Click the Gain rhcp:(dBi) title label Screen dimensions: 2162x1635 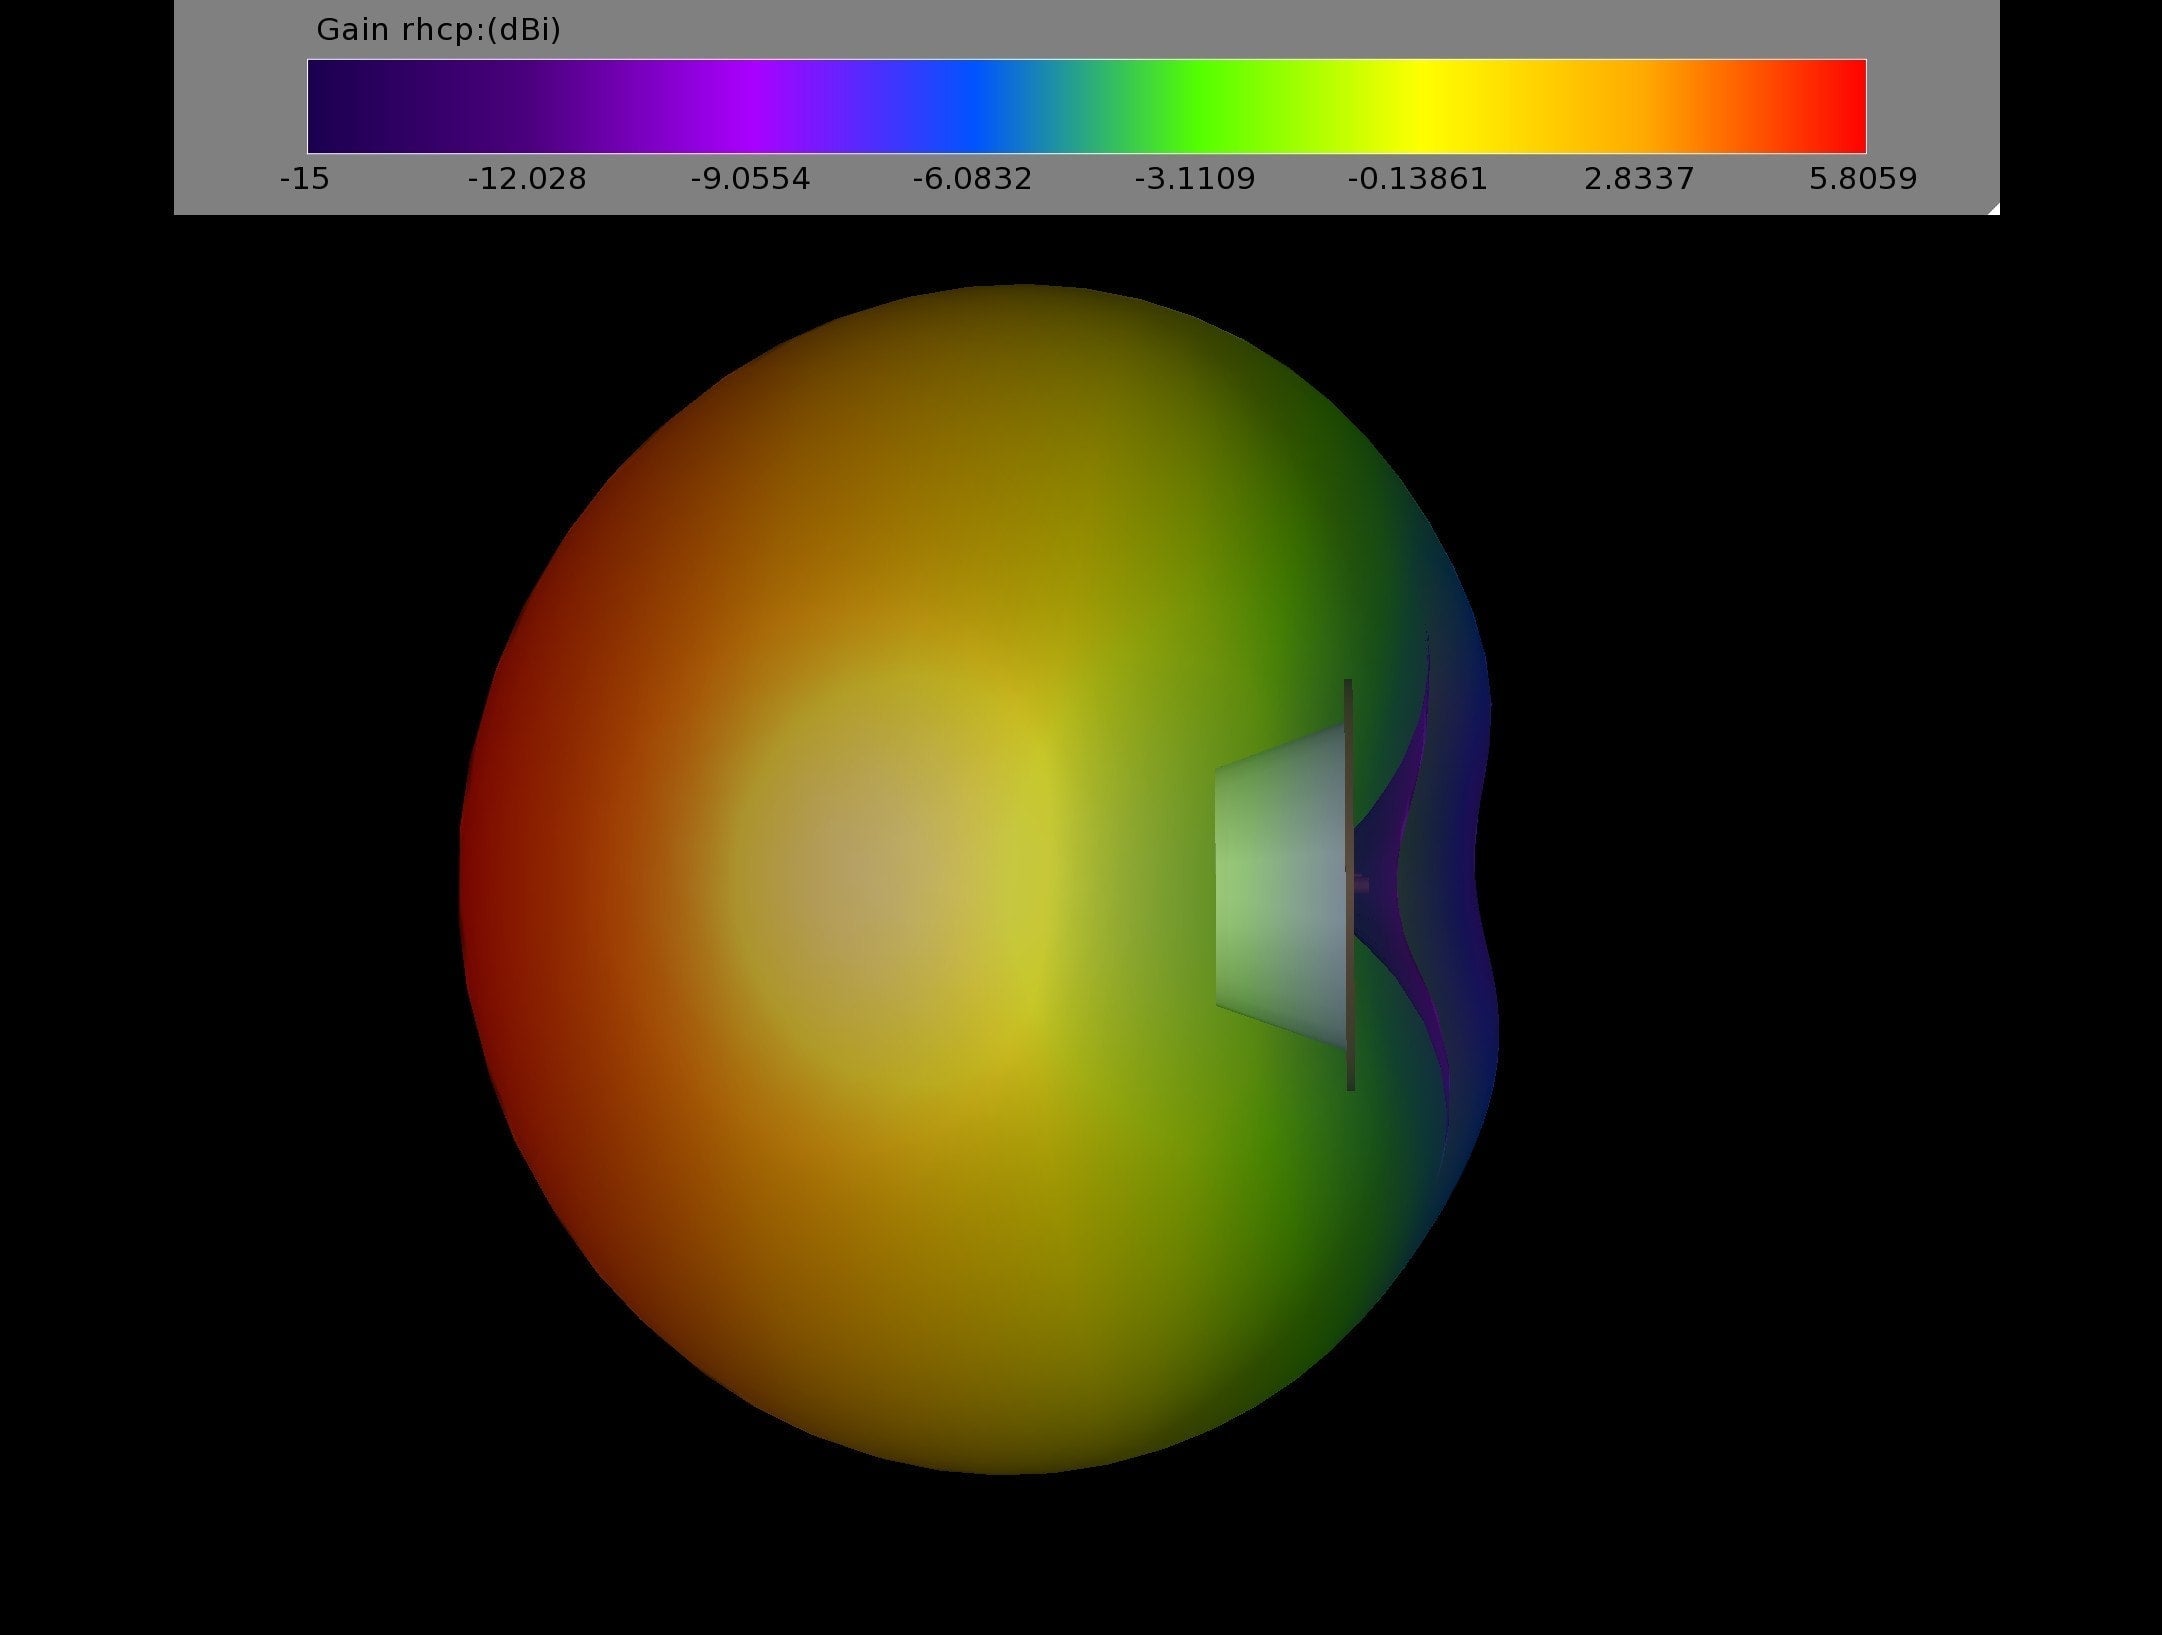click(437, 29)
